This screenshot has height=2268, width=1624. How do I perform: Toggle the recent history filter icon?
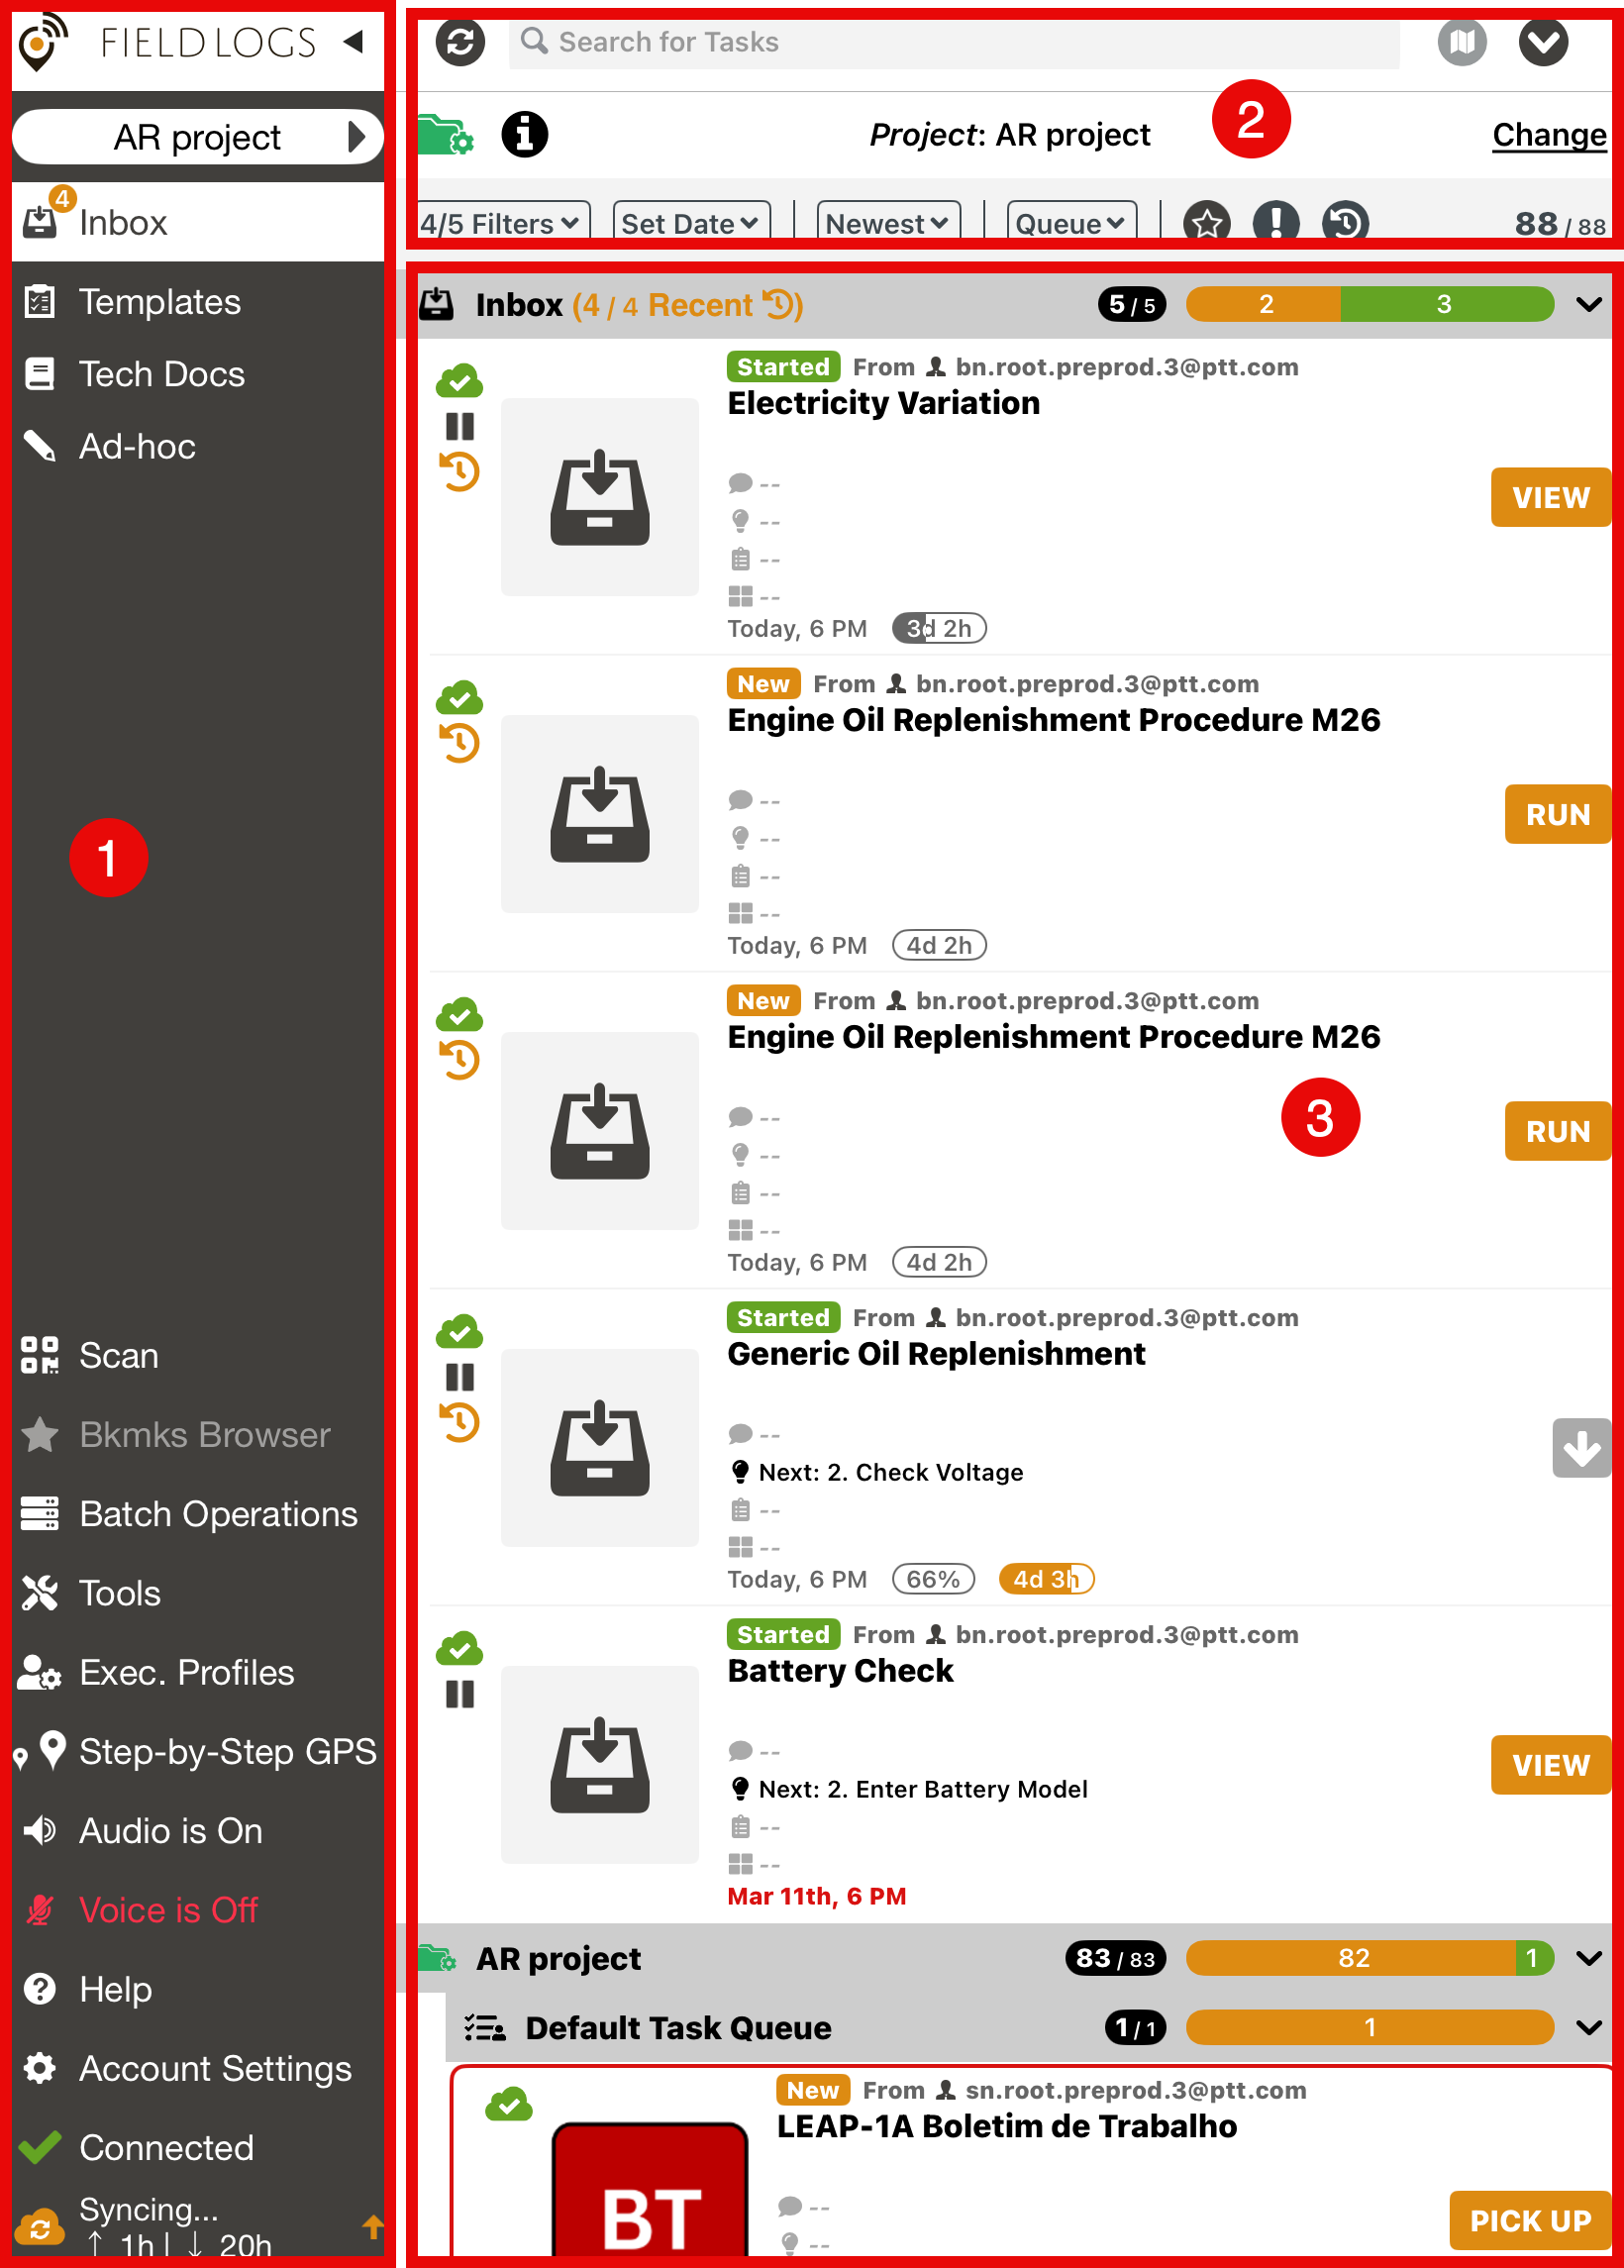tap(1345, 222)
